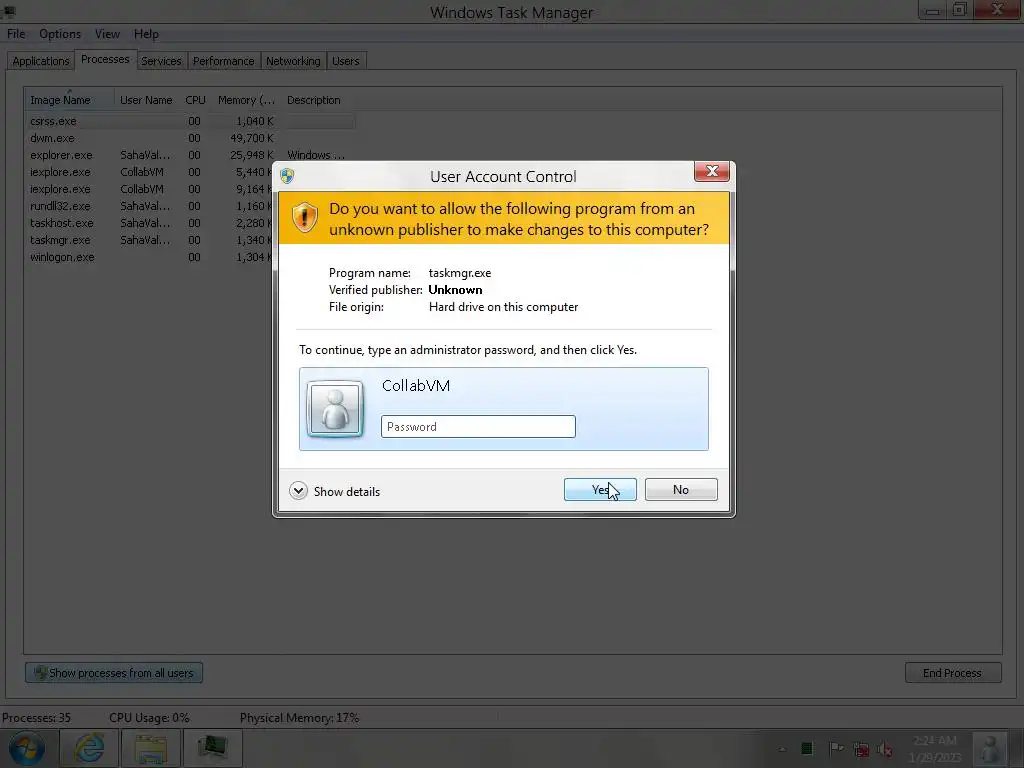Viewport: 1024px width, 768px height.
Task: Click the Task Manager title bar icon
Action: pos(8,11)
